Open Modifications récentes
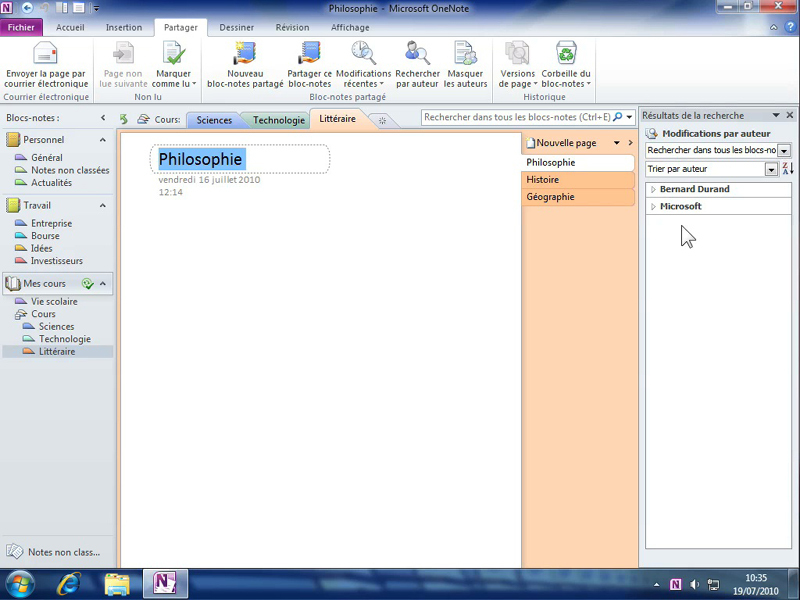The width and height of the screenshot is (800, 600). pos(363,65)
